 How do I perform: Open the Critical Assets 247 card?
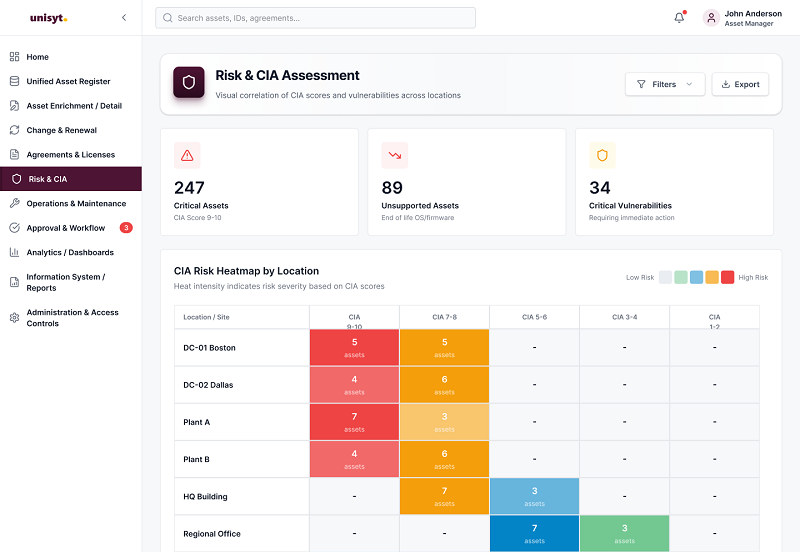[259, 182]
